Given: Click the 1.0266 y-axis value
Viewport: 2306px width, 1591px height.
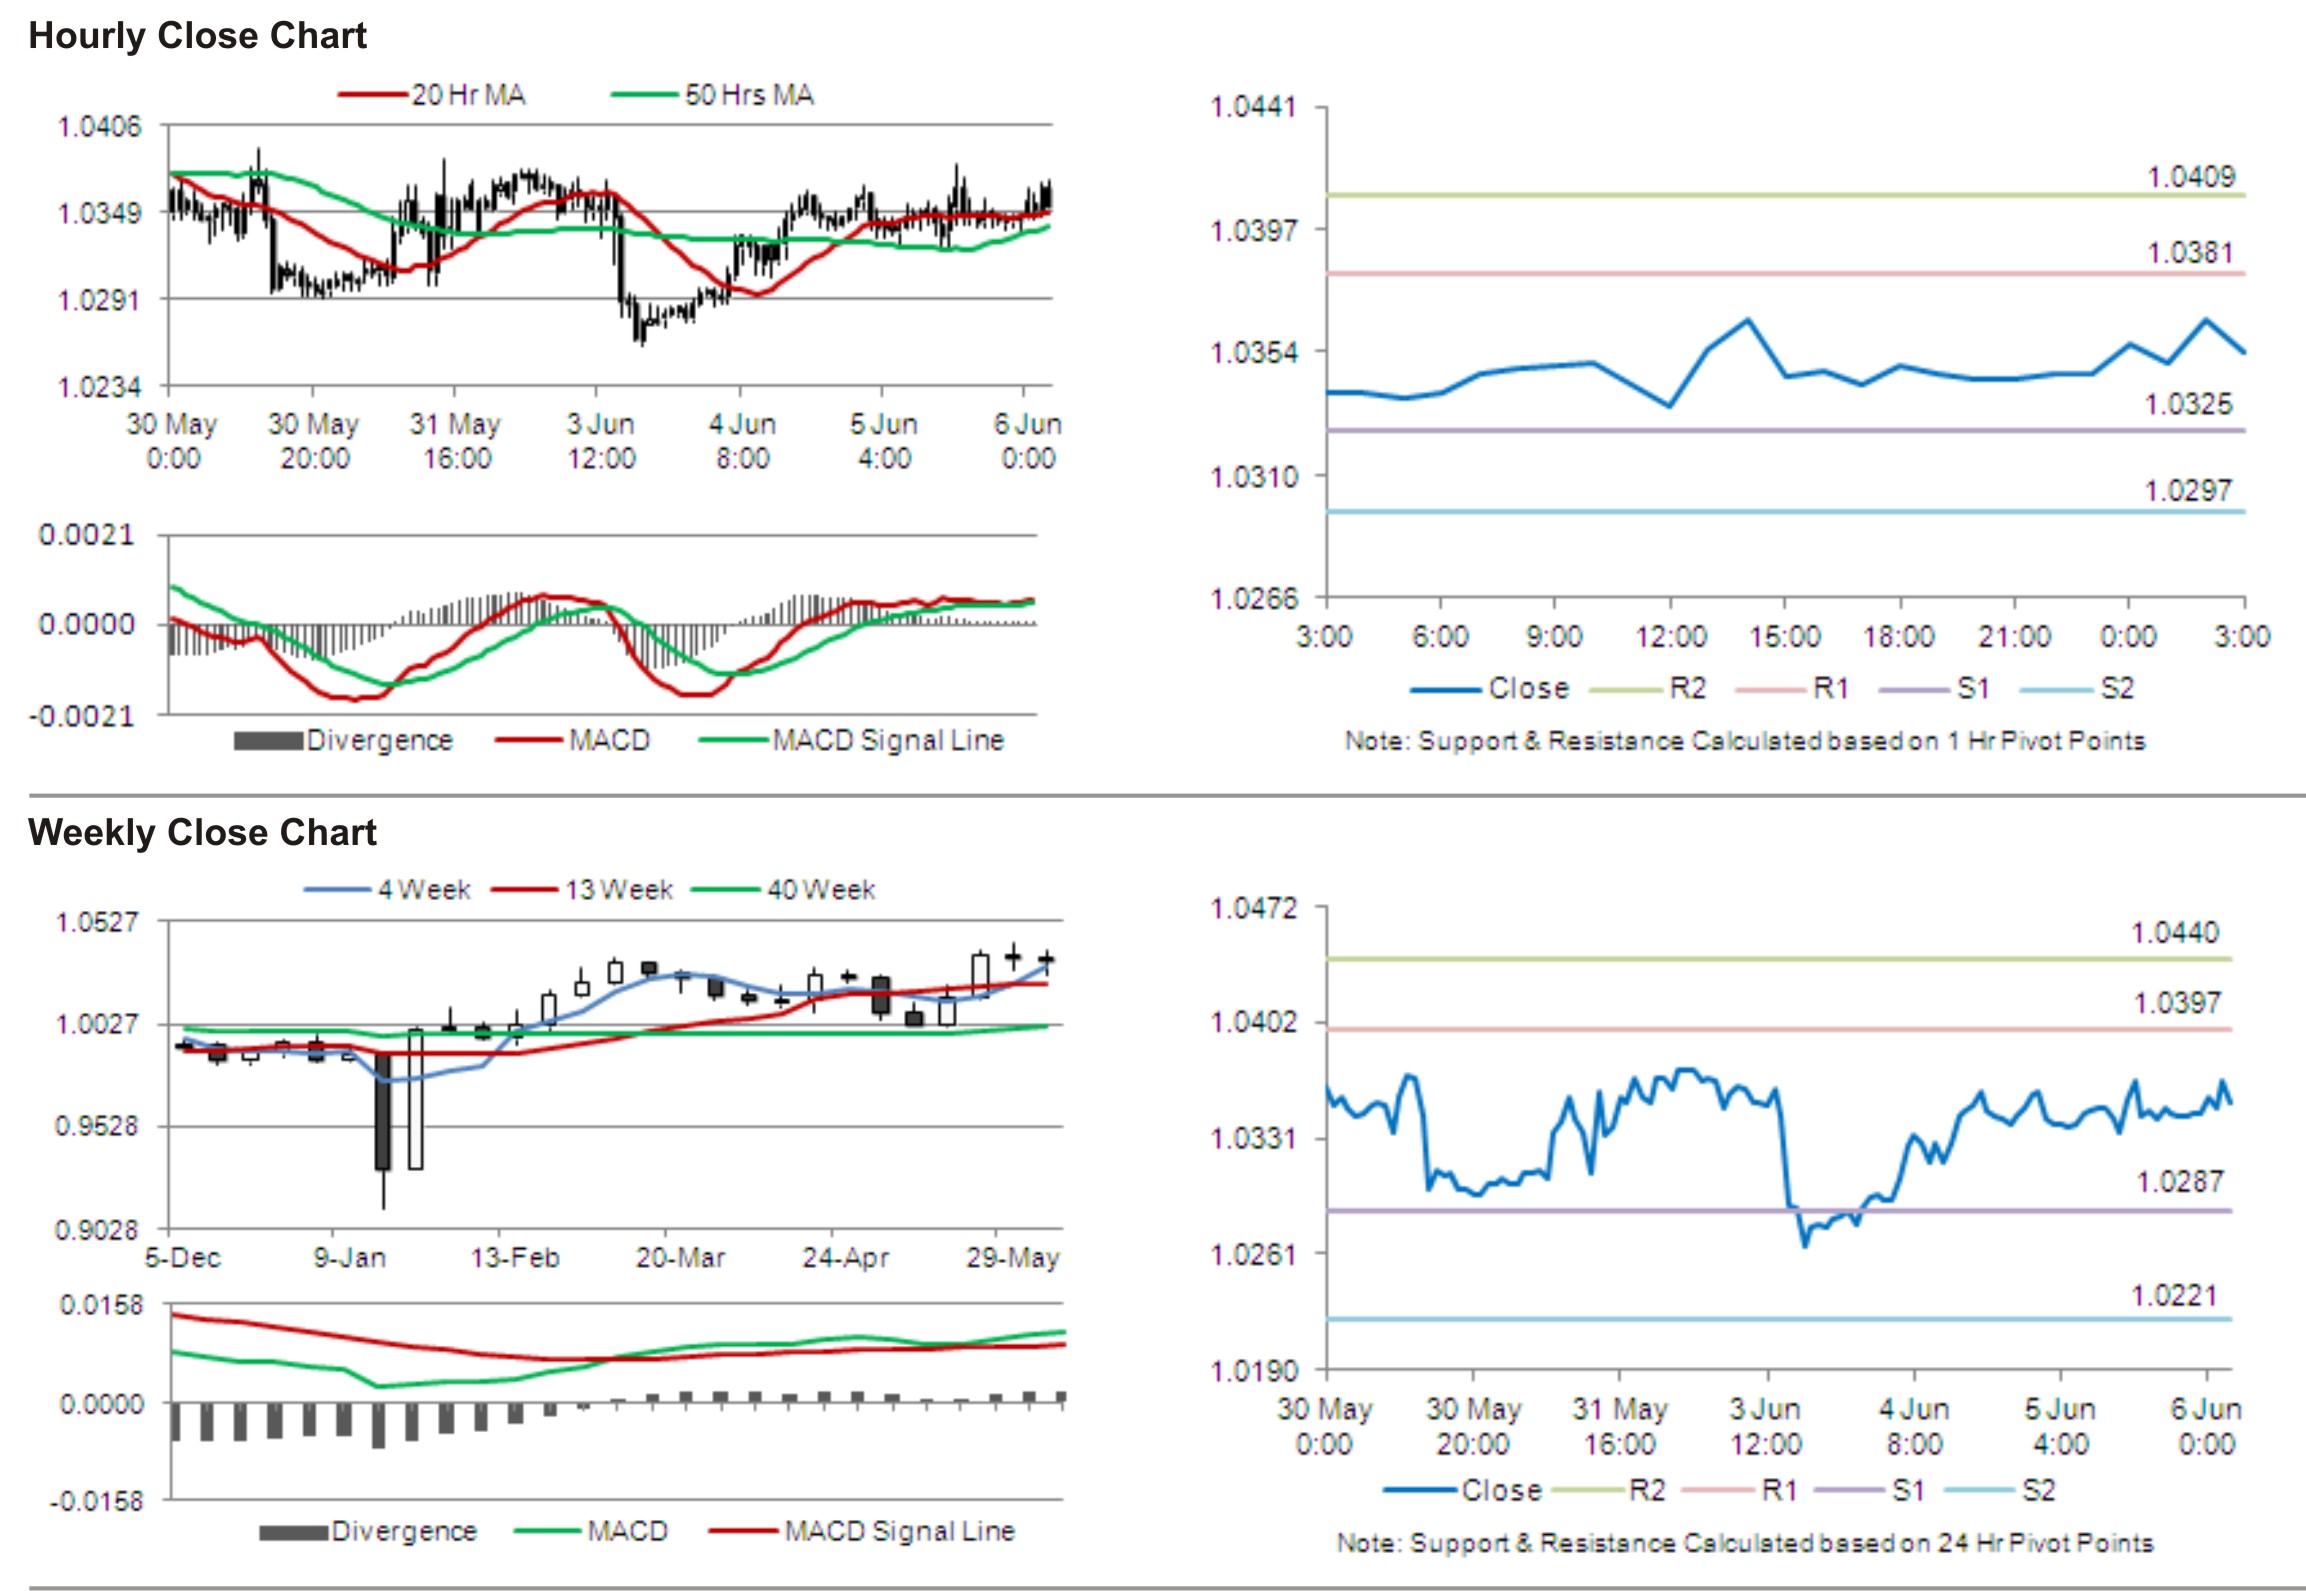Looking at the screenshot, I should [x=1253, y=599].
